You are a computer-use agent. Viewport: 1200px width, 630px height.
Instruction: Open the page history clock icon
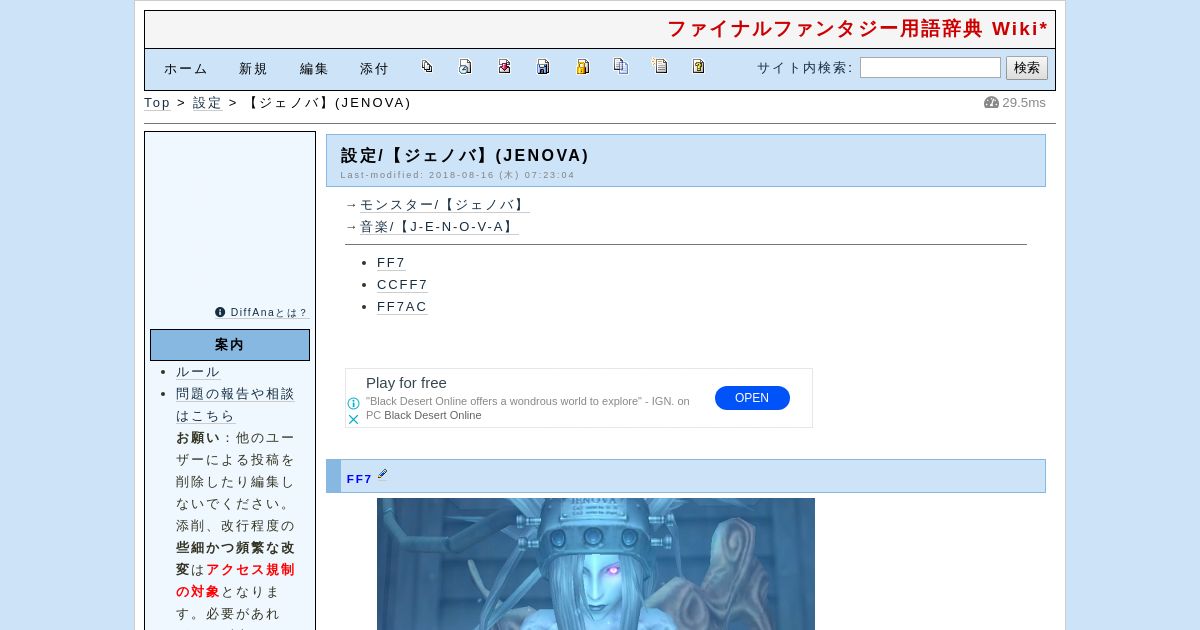[465, 66]
